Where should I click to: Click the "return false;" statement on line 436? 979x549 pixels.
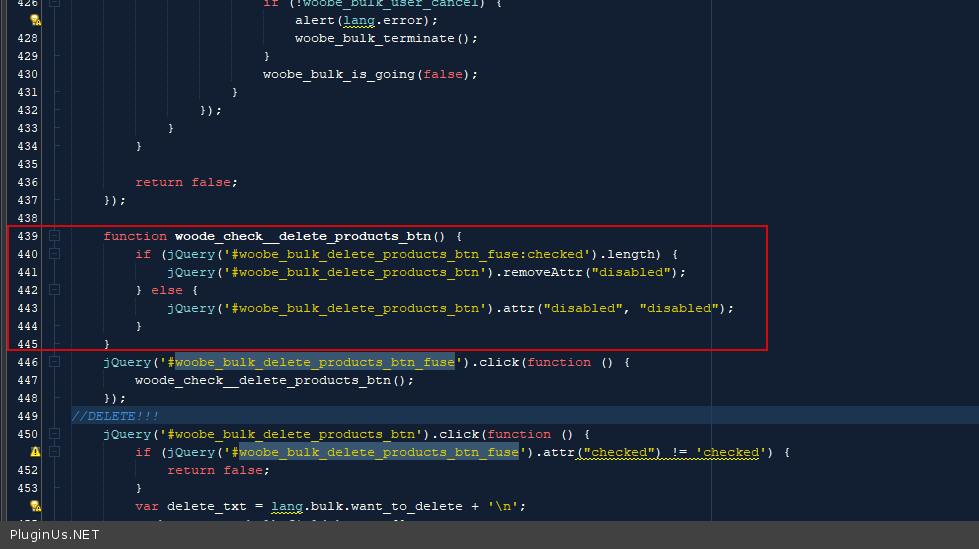point(186,182)
